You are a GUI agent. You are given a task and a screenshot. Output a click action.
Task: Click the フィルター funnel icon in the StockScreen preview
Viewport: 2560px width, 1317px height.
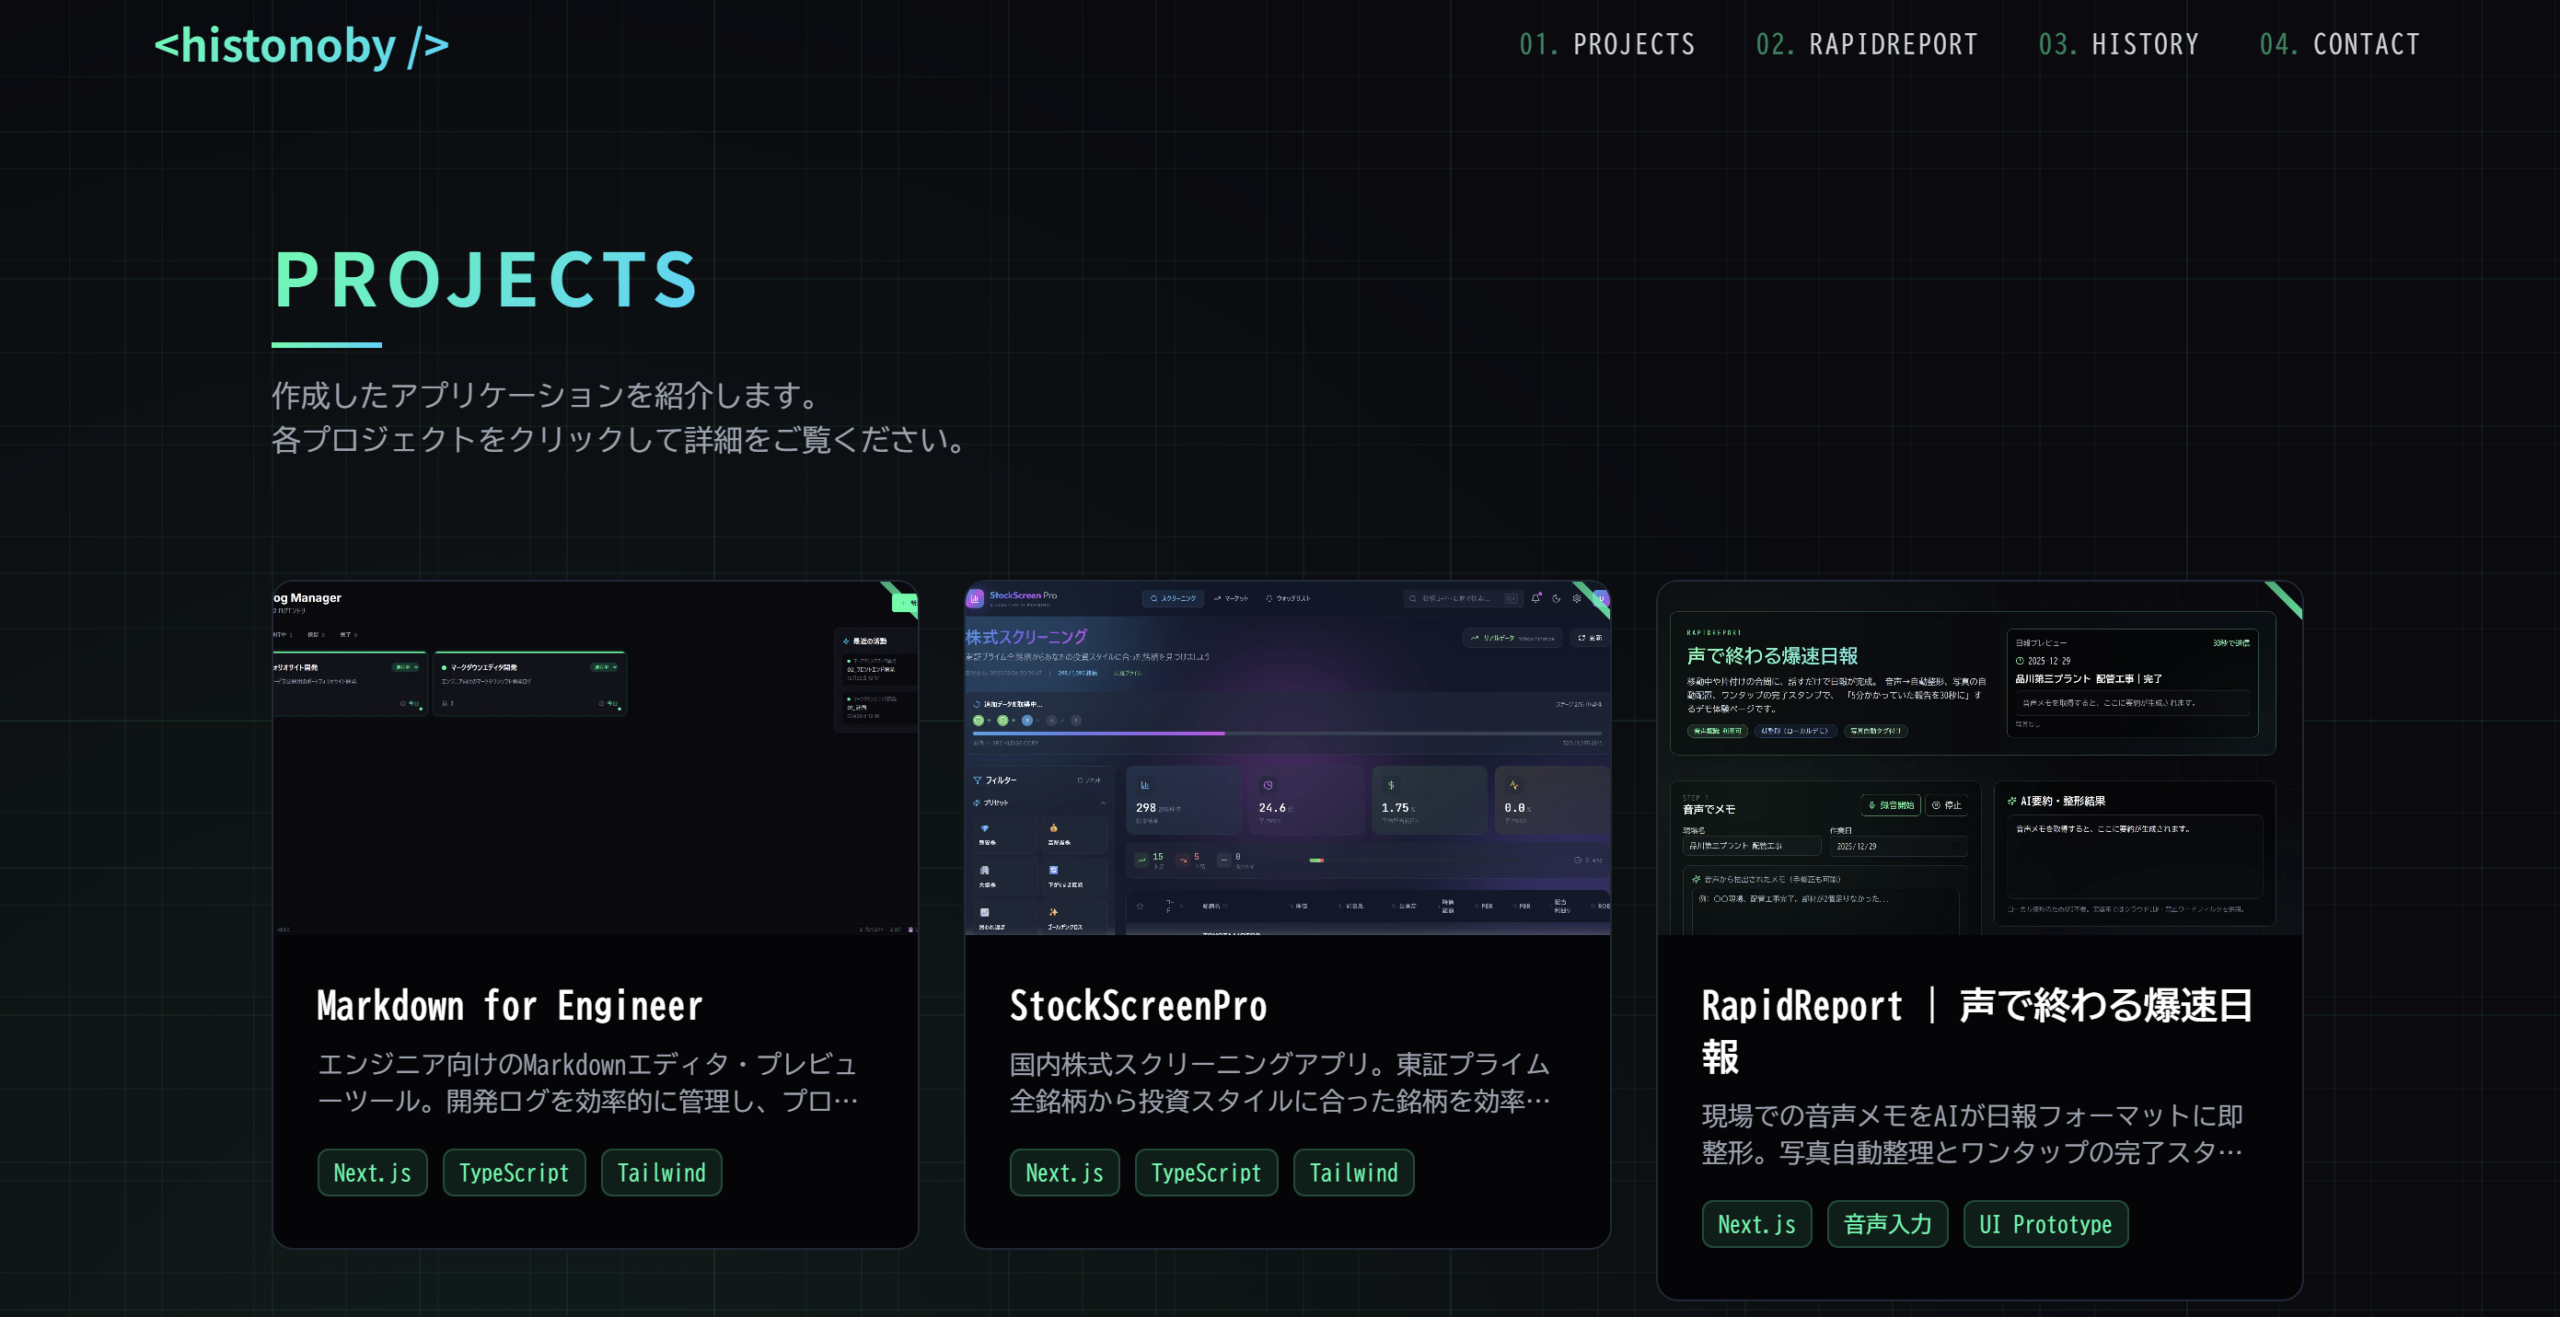coord(977,780)
